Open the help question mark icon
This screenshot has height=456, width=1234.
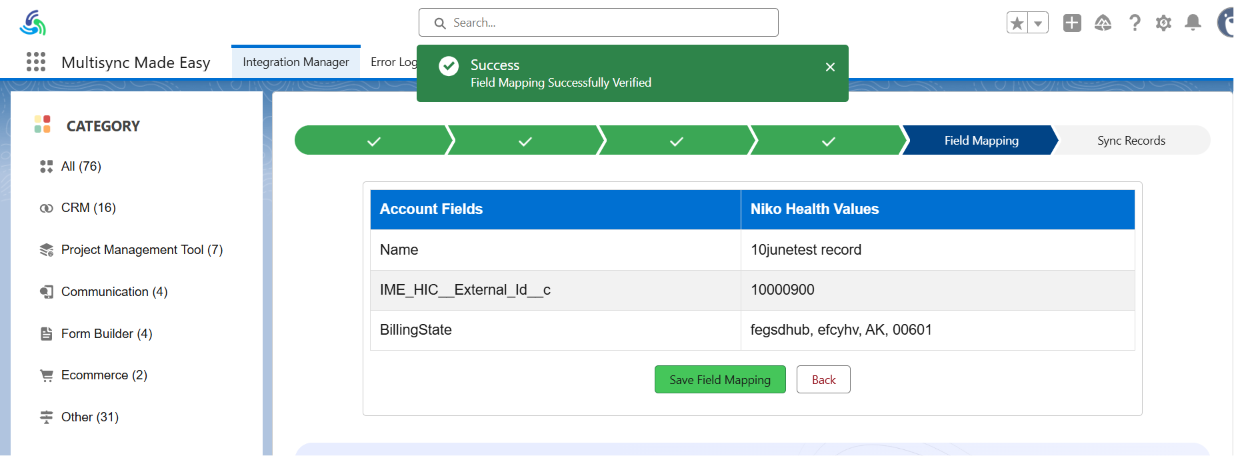point(1134,23)
